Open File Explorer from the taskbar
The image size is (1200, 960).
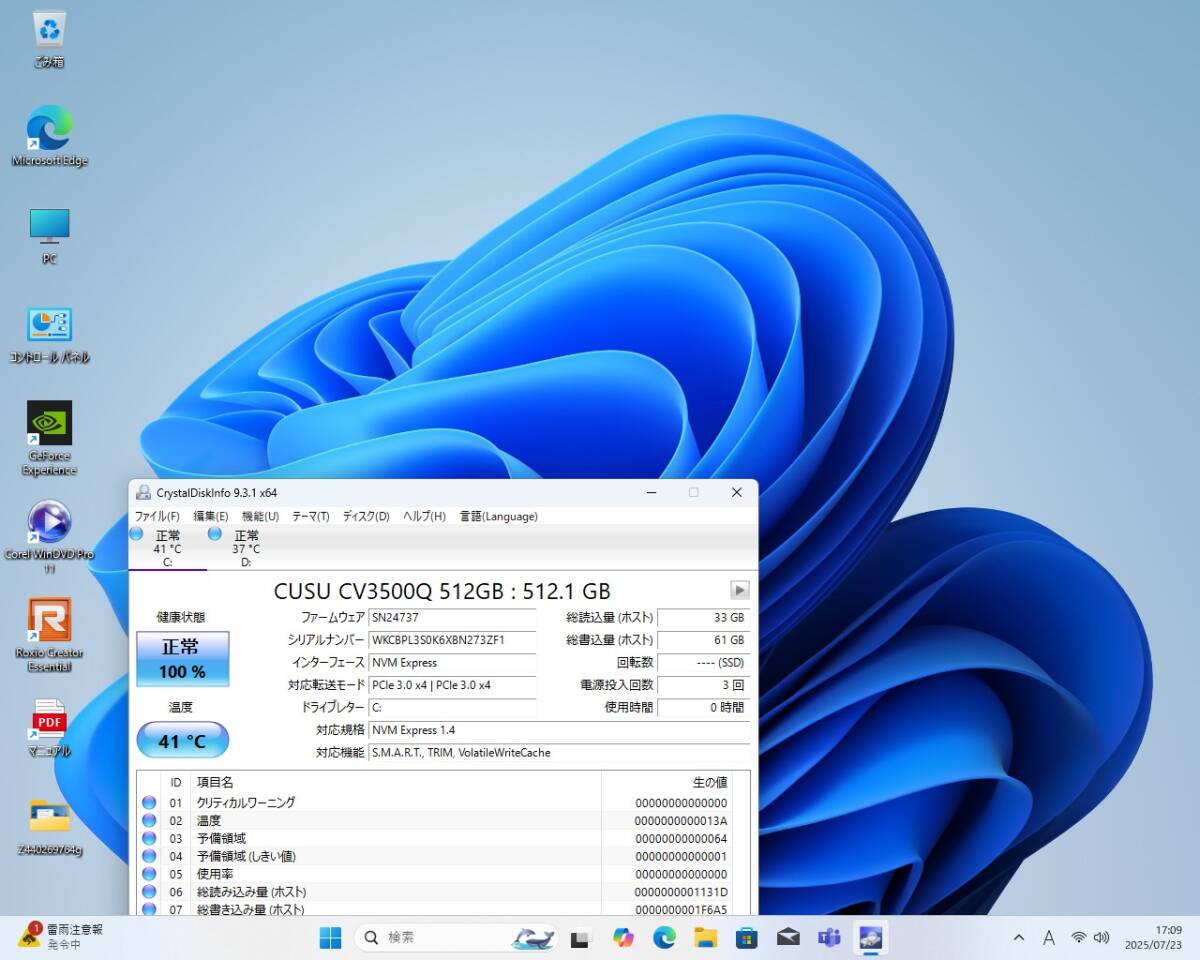706,938
